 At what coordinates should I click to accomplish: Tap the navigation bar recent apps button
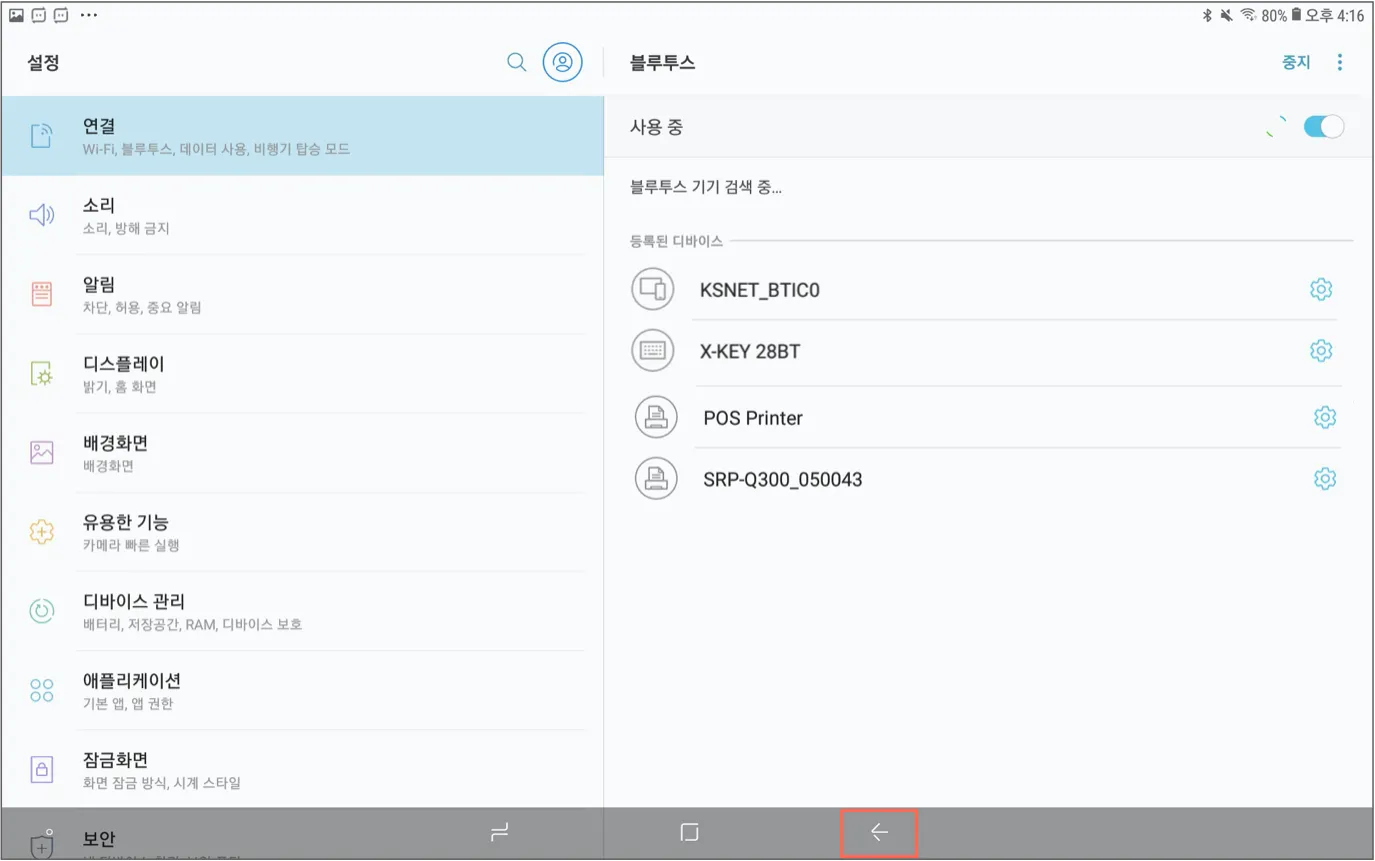point(500,832)
